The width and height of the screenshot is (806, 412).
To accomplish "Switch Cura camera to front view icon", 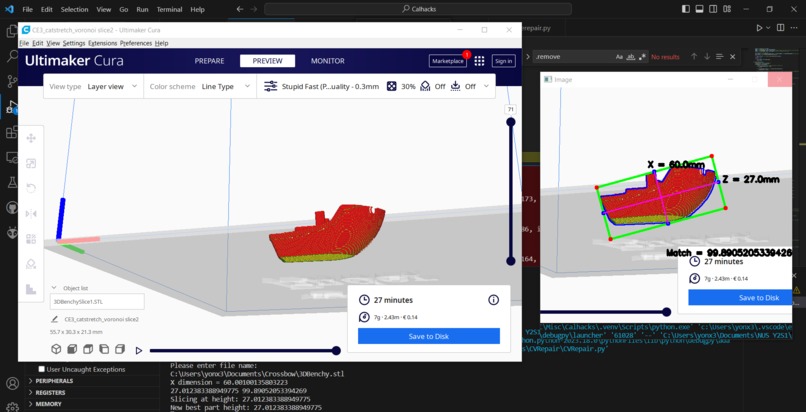I will 72,349.
